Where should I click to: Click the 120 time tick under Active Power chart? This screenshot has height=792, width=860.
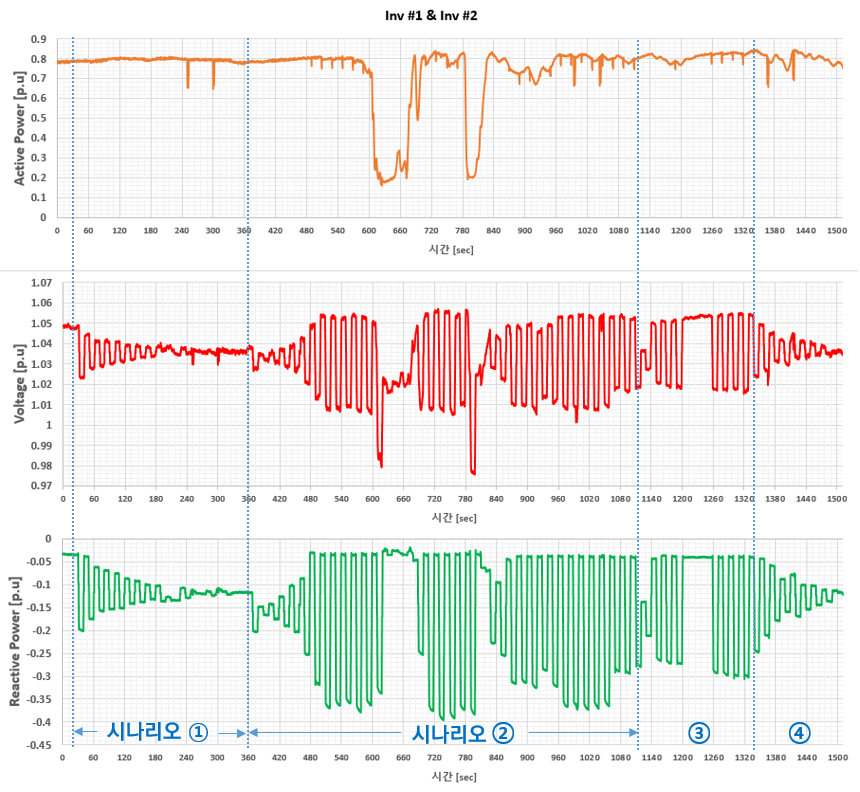[x=119, y=230]
